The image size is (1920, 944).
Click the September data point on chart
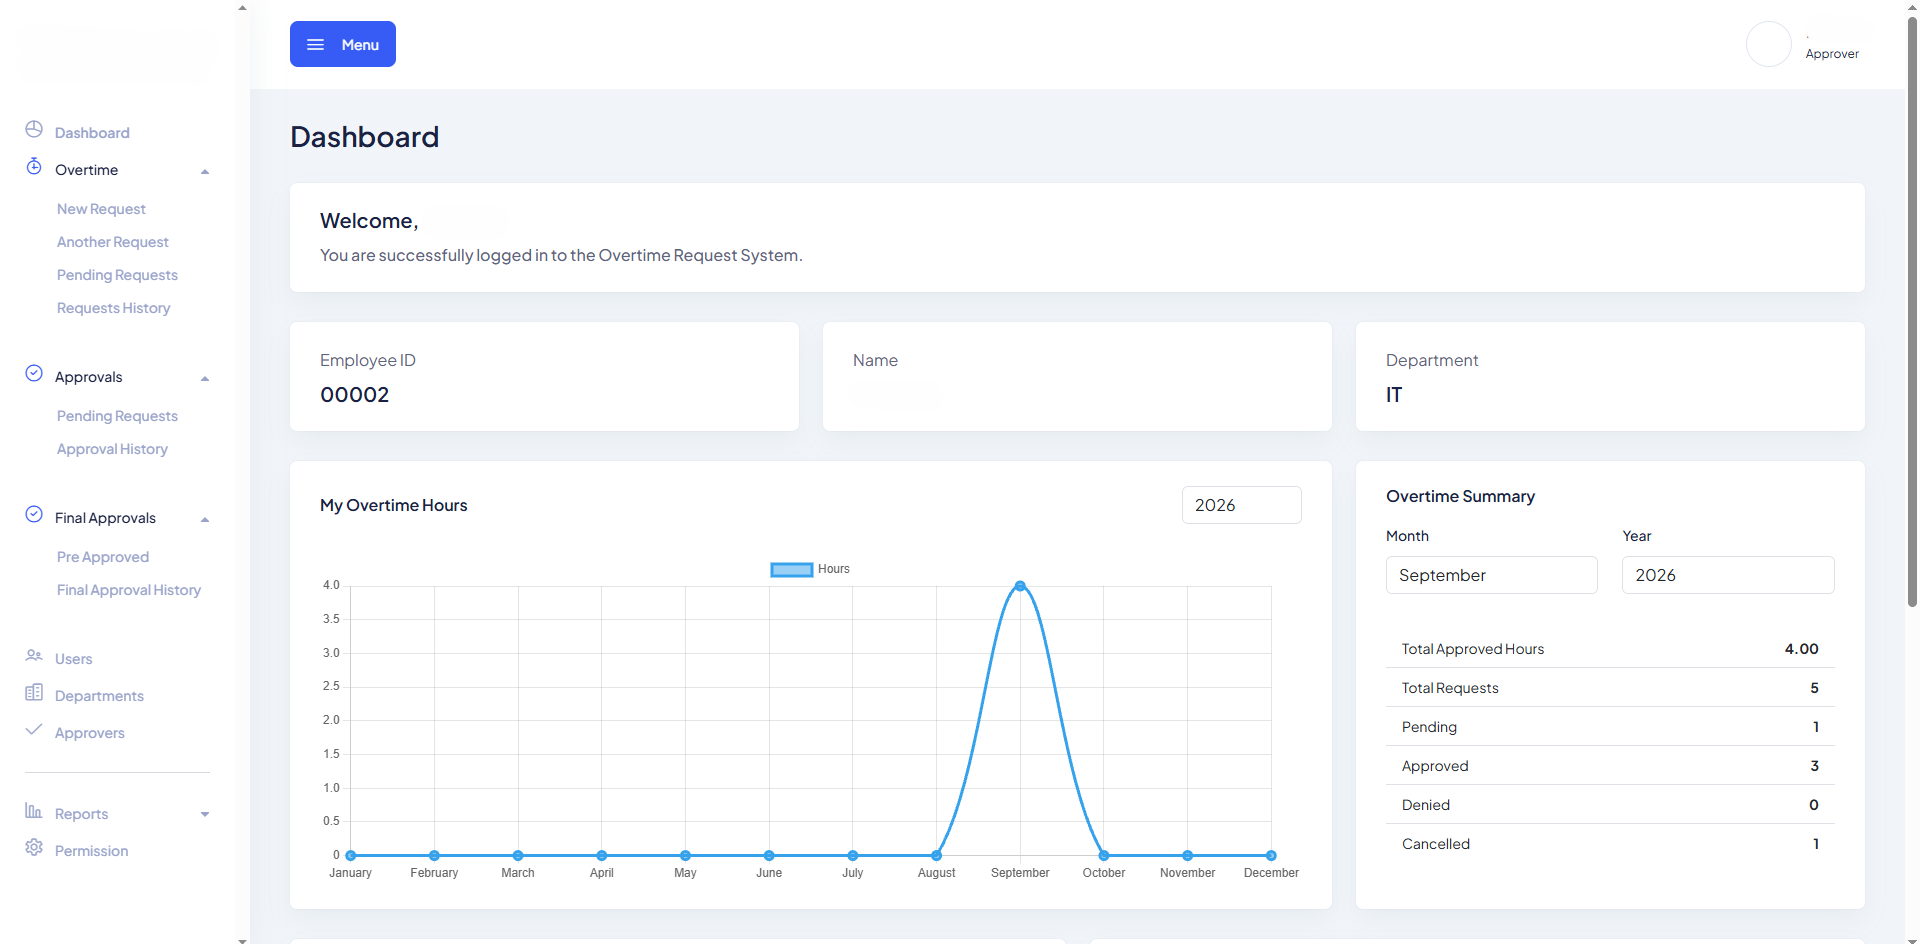tap(1020, 586)
